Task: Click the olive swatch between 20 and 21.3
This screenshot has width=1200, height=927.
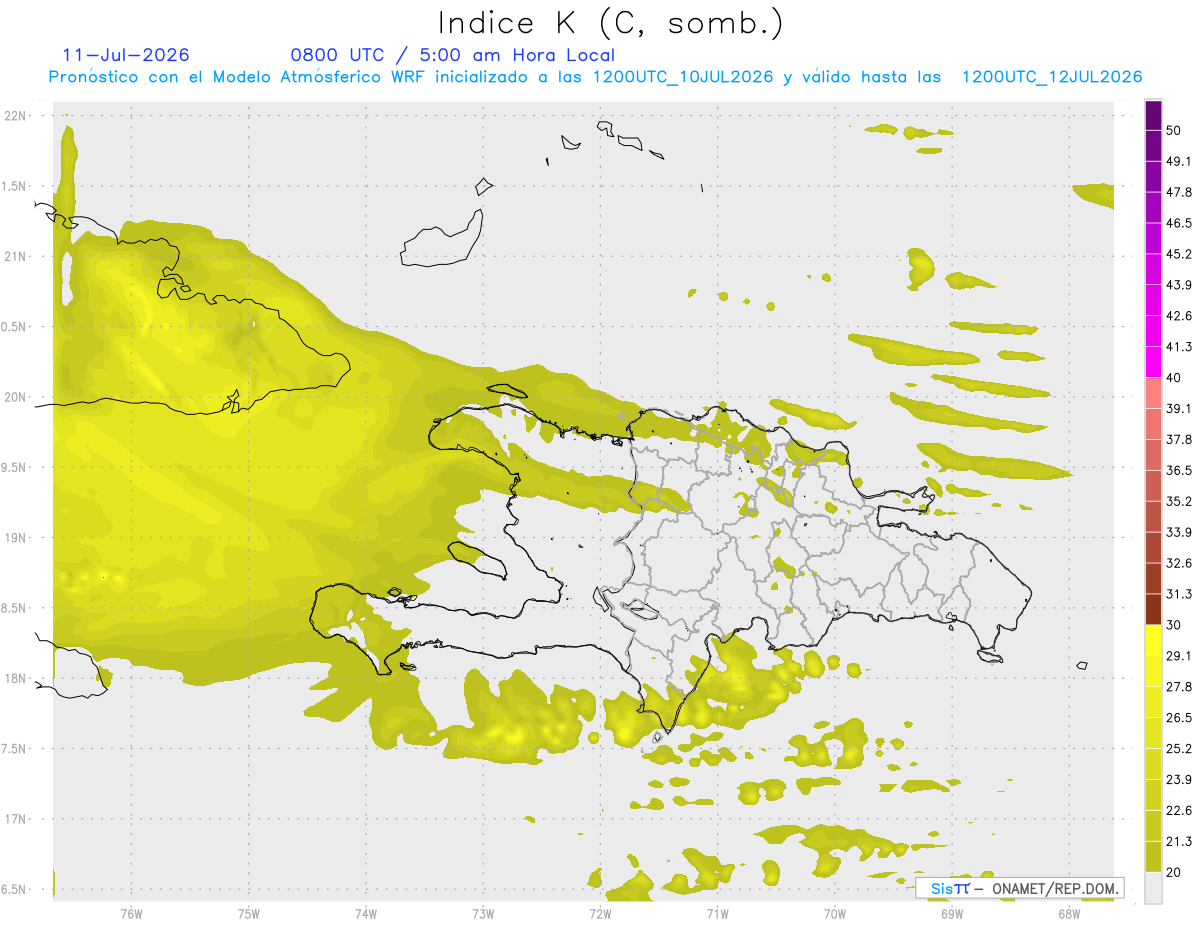Action: click(x=1153, y=857)
